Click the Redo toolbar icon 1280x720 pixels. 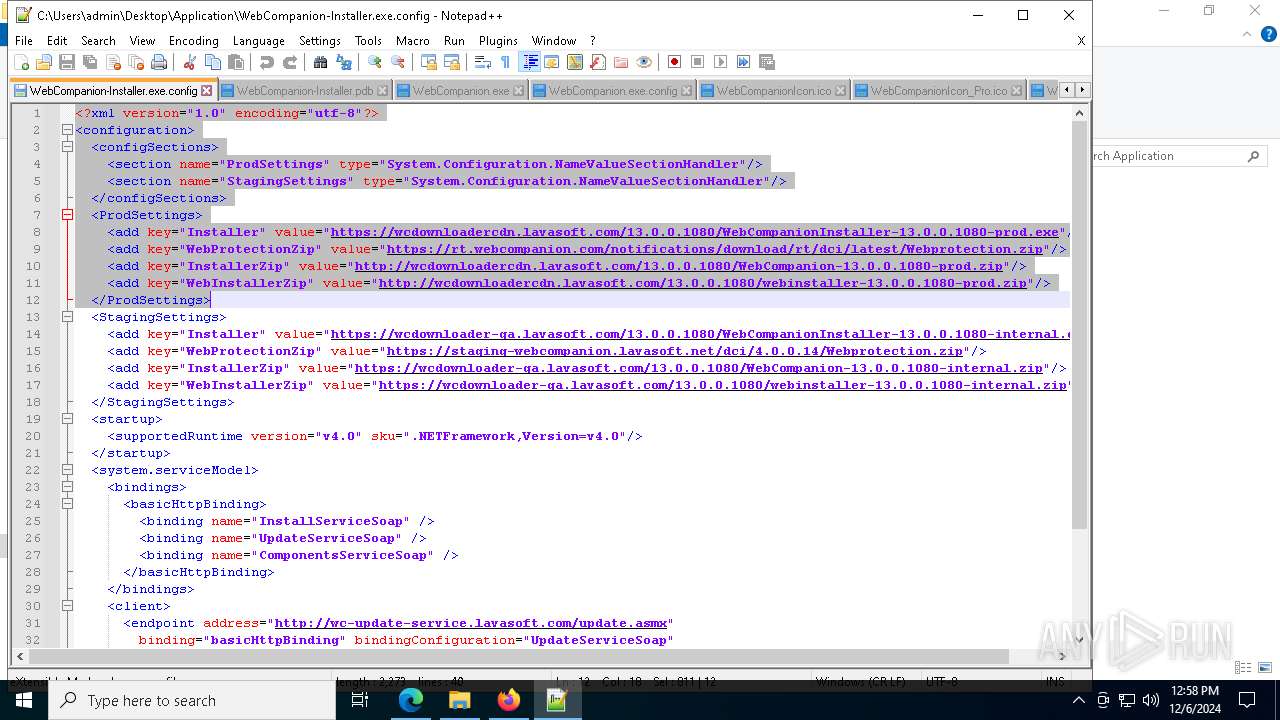[289, 62]
